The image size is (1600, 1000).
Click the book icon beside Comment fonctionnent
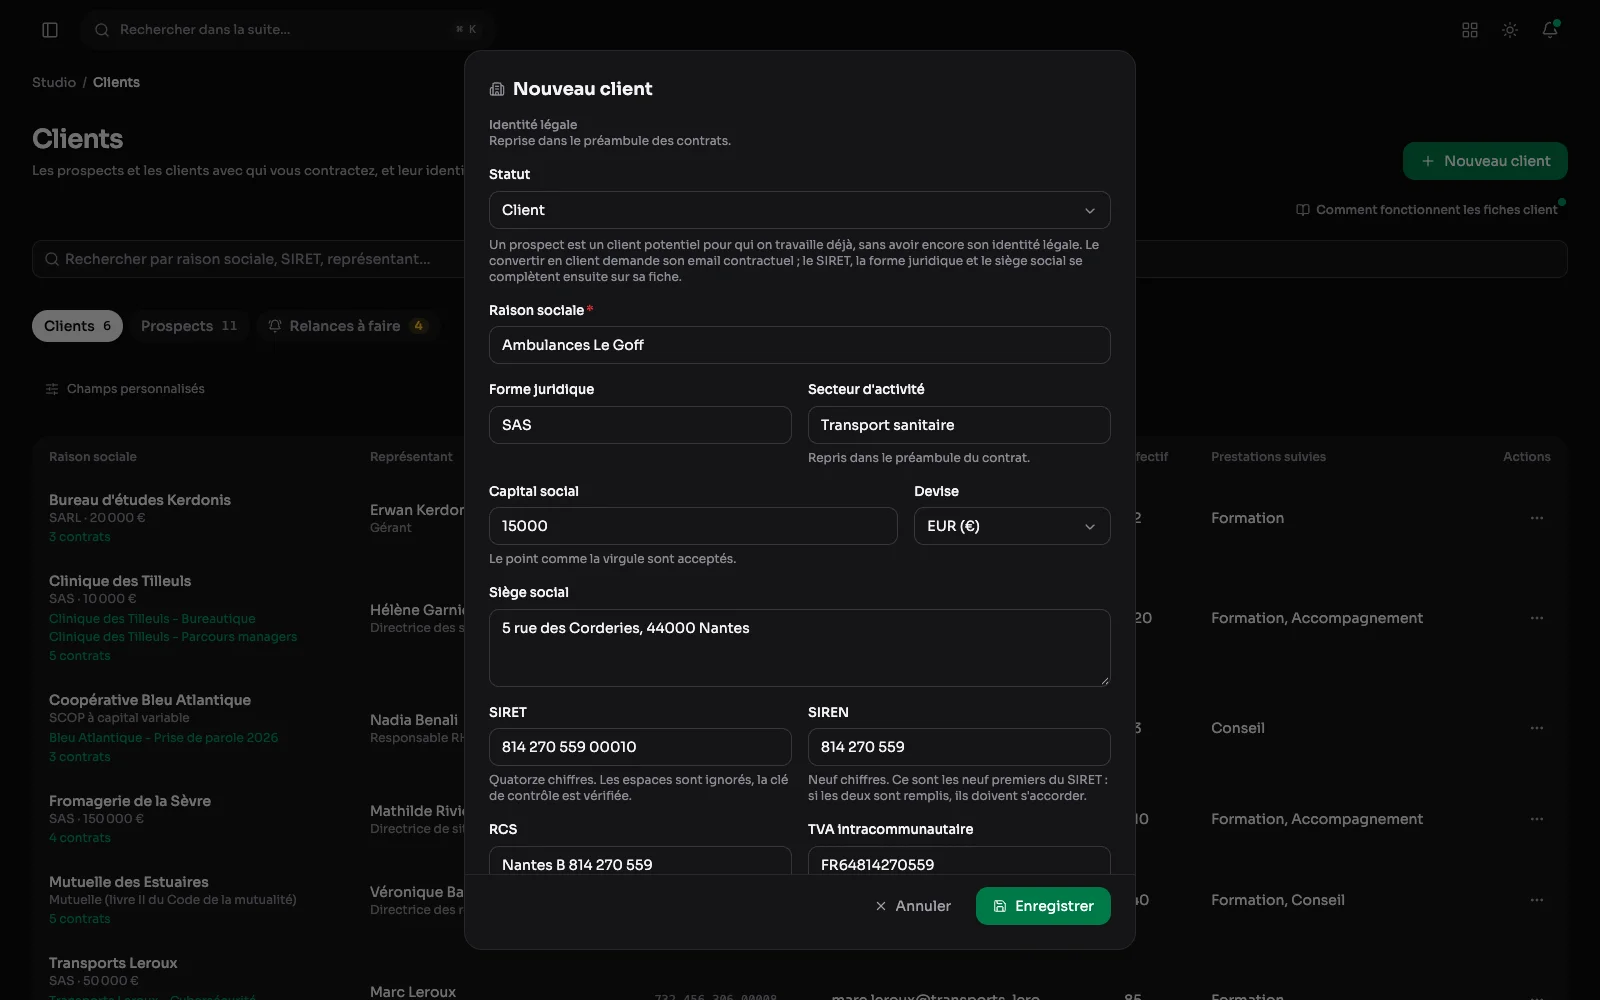coord(1303,210)
